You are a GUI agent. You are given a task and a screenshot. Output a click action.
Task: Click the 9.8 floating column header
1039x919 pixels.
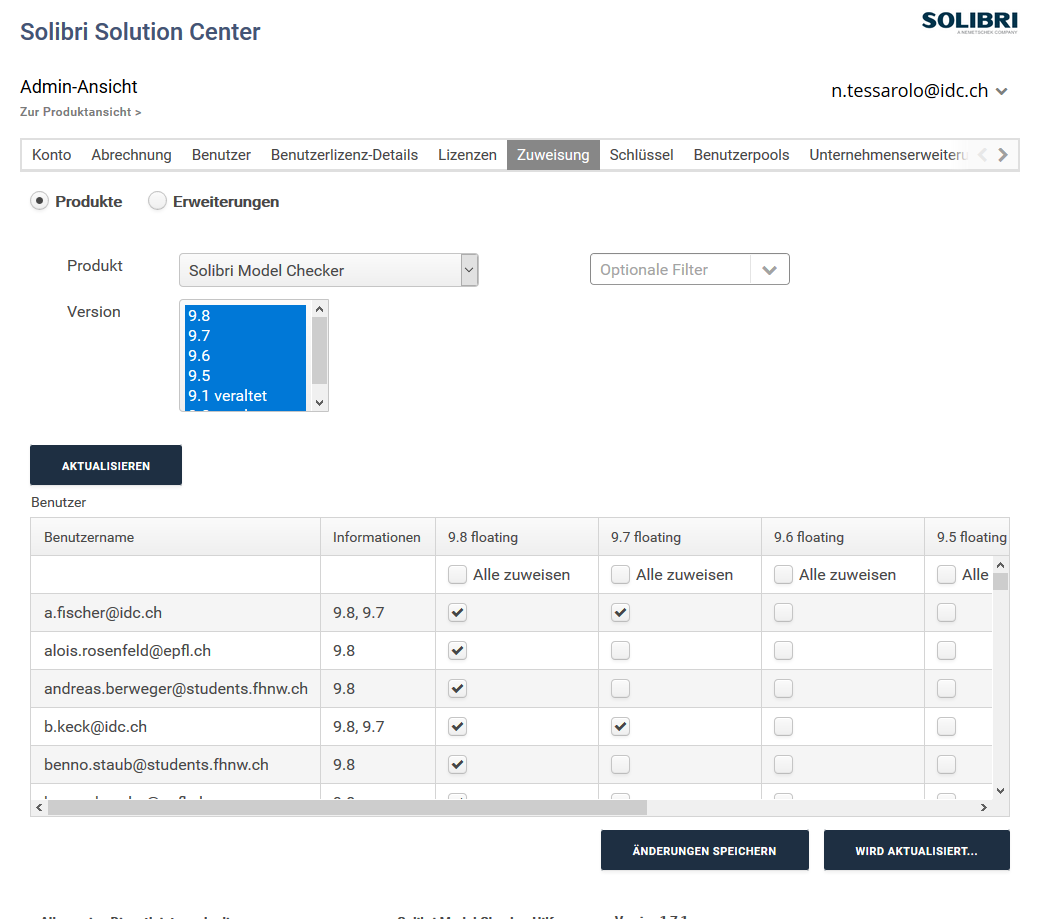[517, 537]
